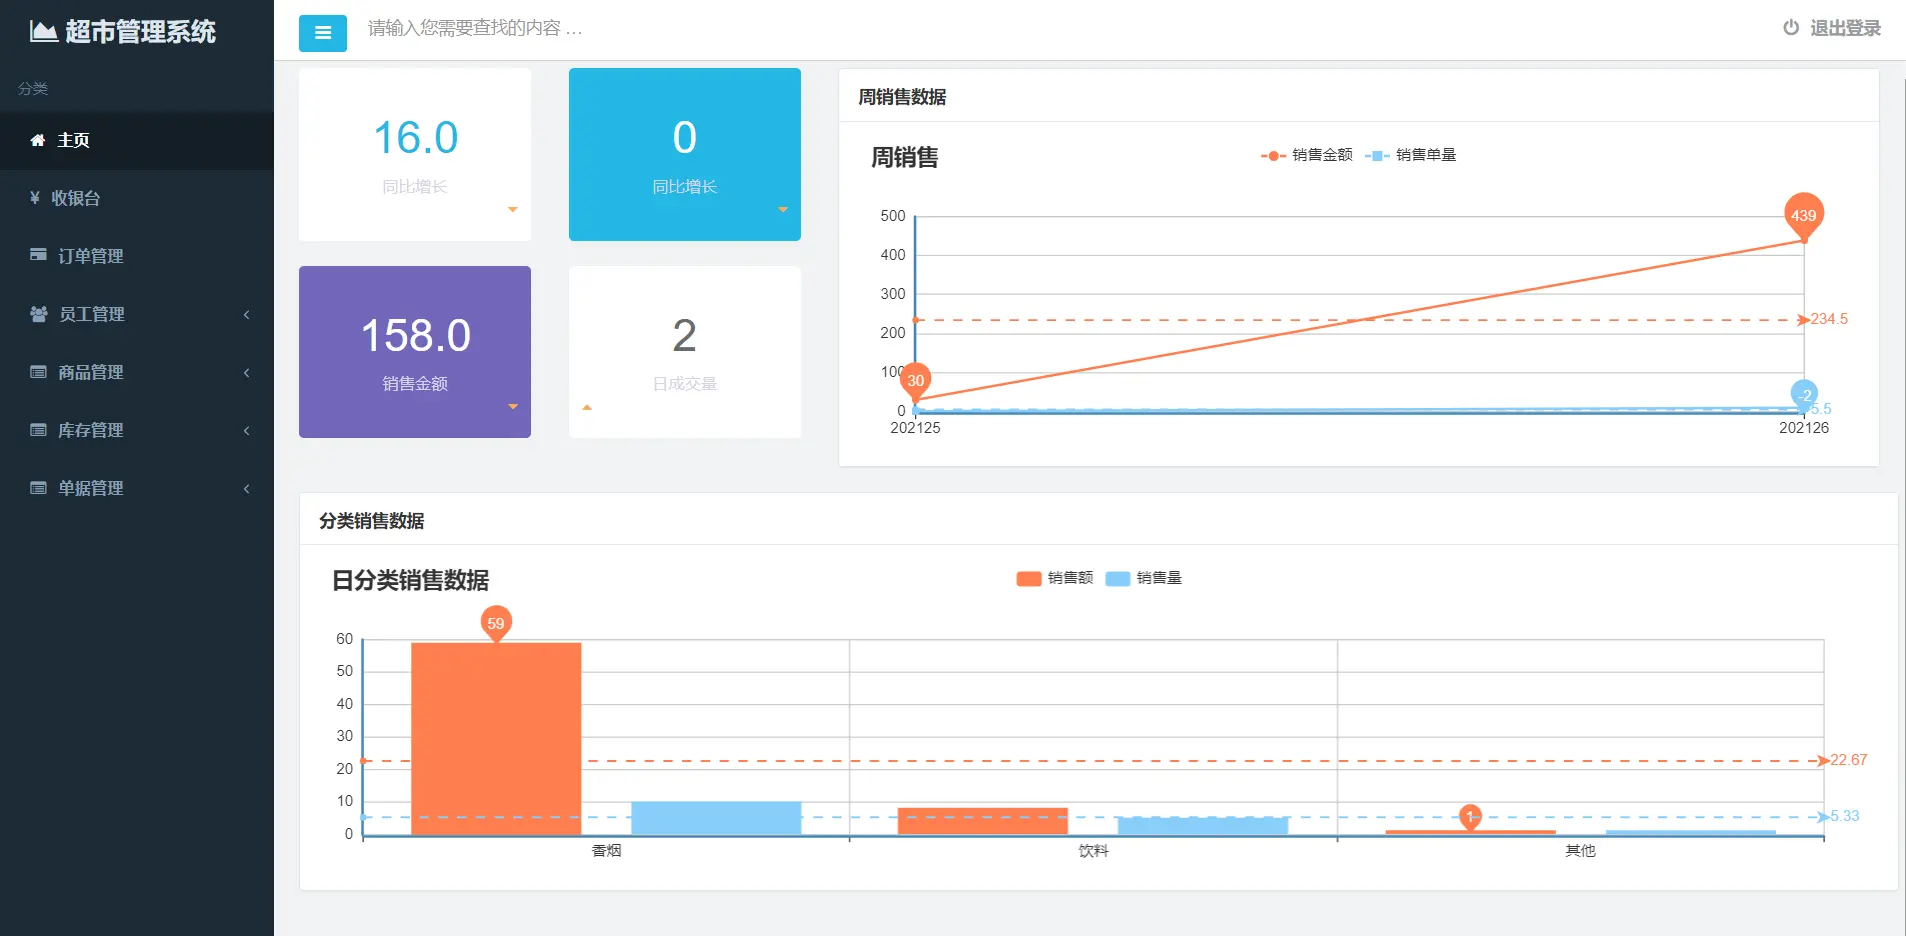Expand the 商品管理 submenu chevron
This screenshot has width=1906, height=936.
click(247, 373)
